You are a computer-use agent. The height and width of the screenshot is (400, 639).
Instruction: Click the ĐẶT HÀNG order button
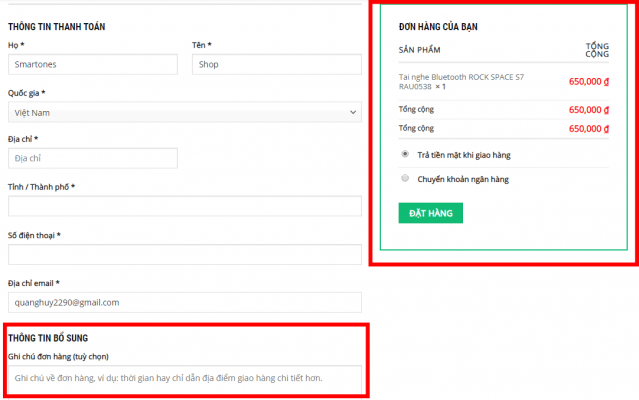tap(430, 213)
